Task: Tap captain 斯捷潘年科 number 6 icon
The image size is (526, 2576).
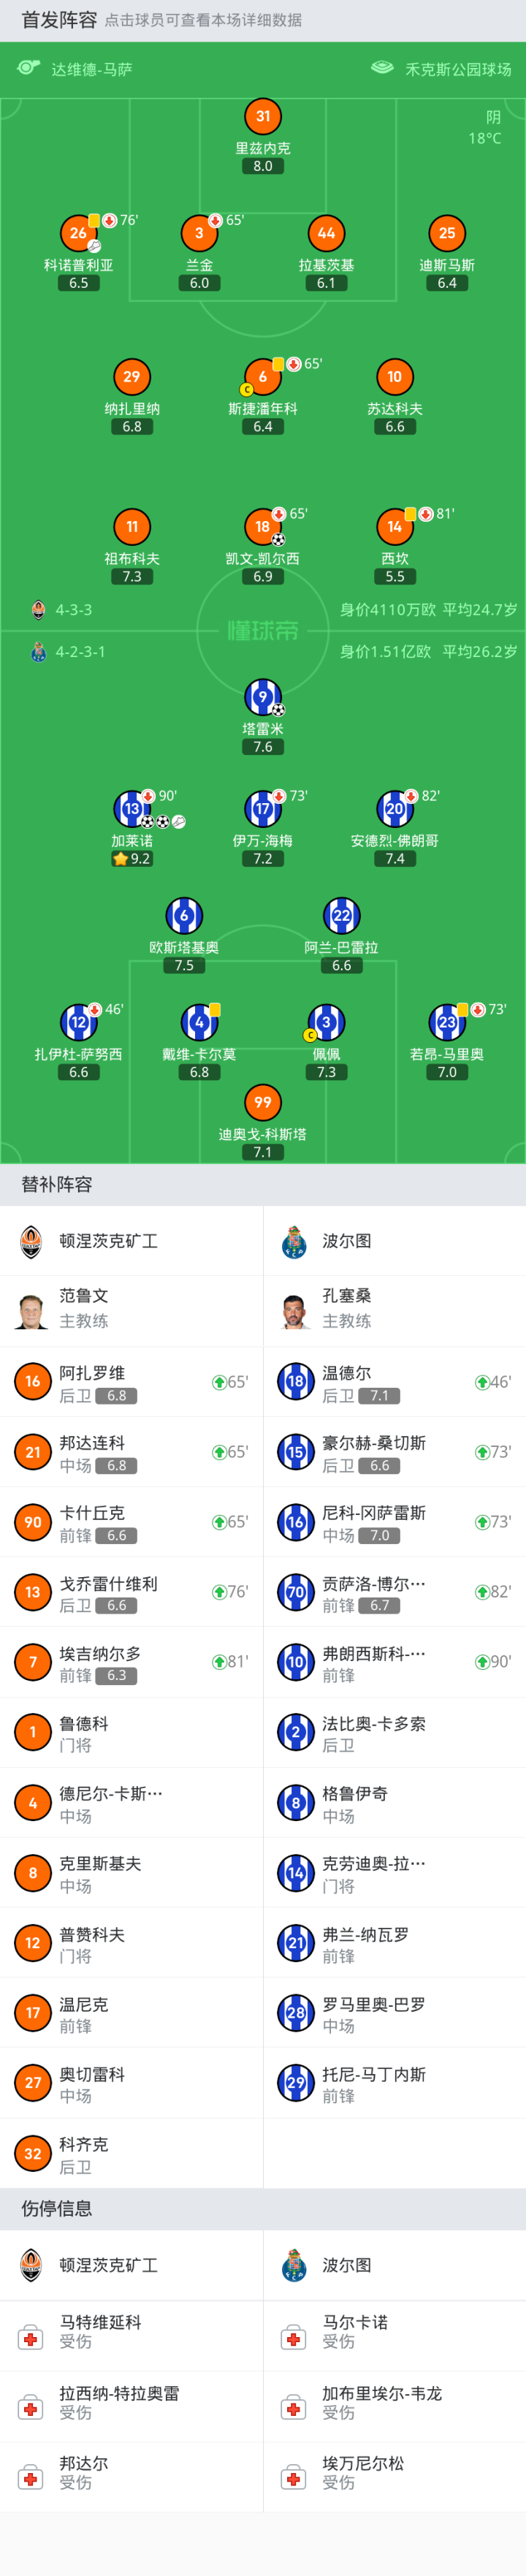Action: 262,377
